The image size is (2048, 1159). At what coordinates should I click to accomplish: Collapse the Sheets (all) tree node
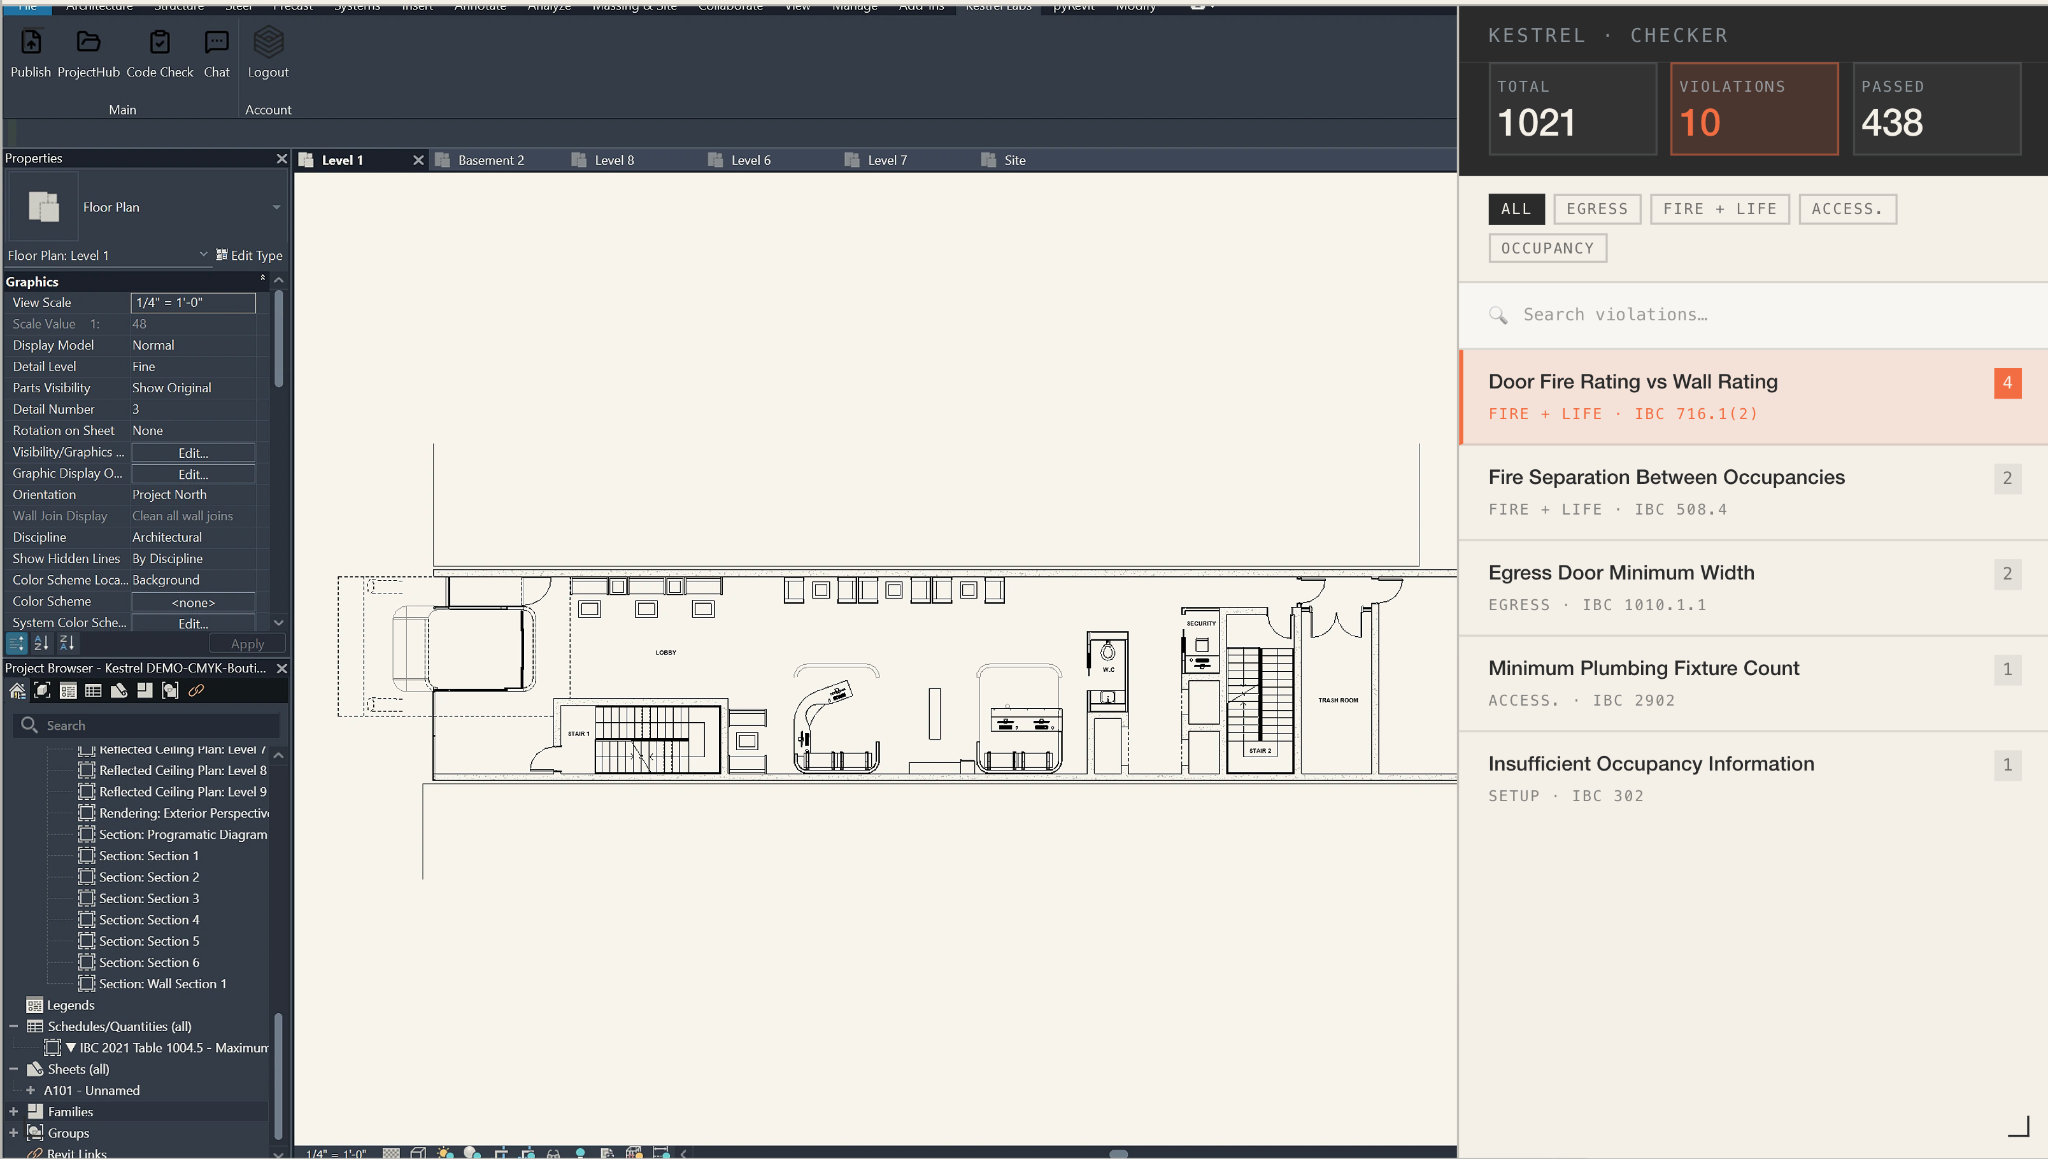click(14, 1069)
